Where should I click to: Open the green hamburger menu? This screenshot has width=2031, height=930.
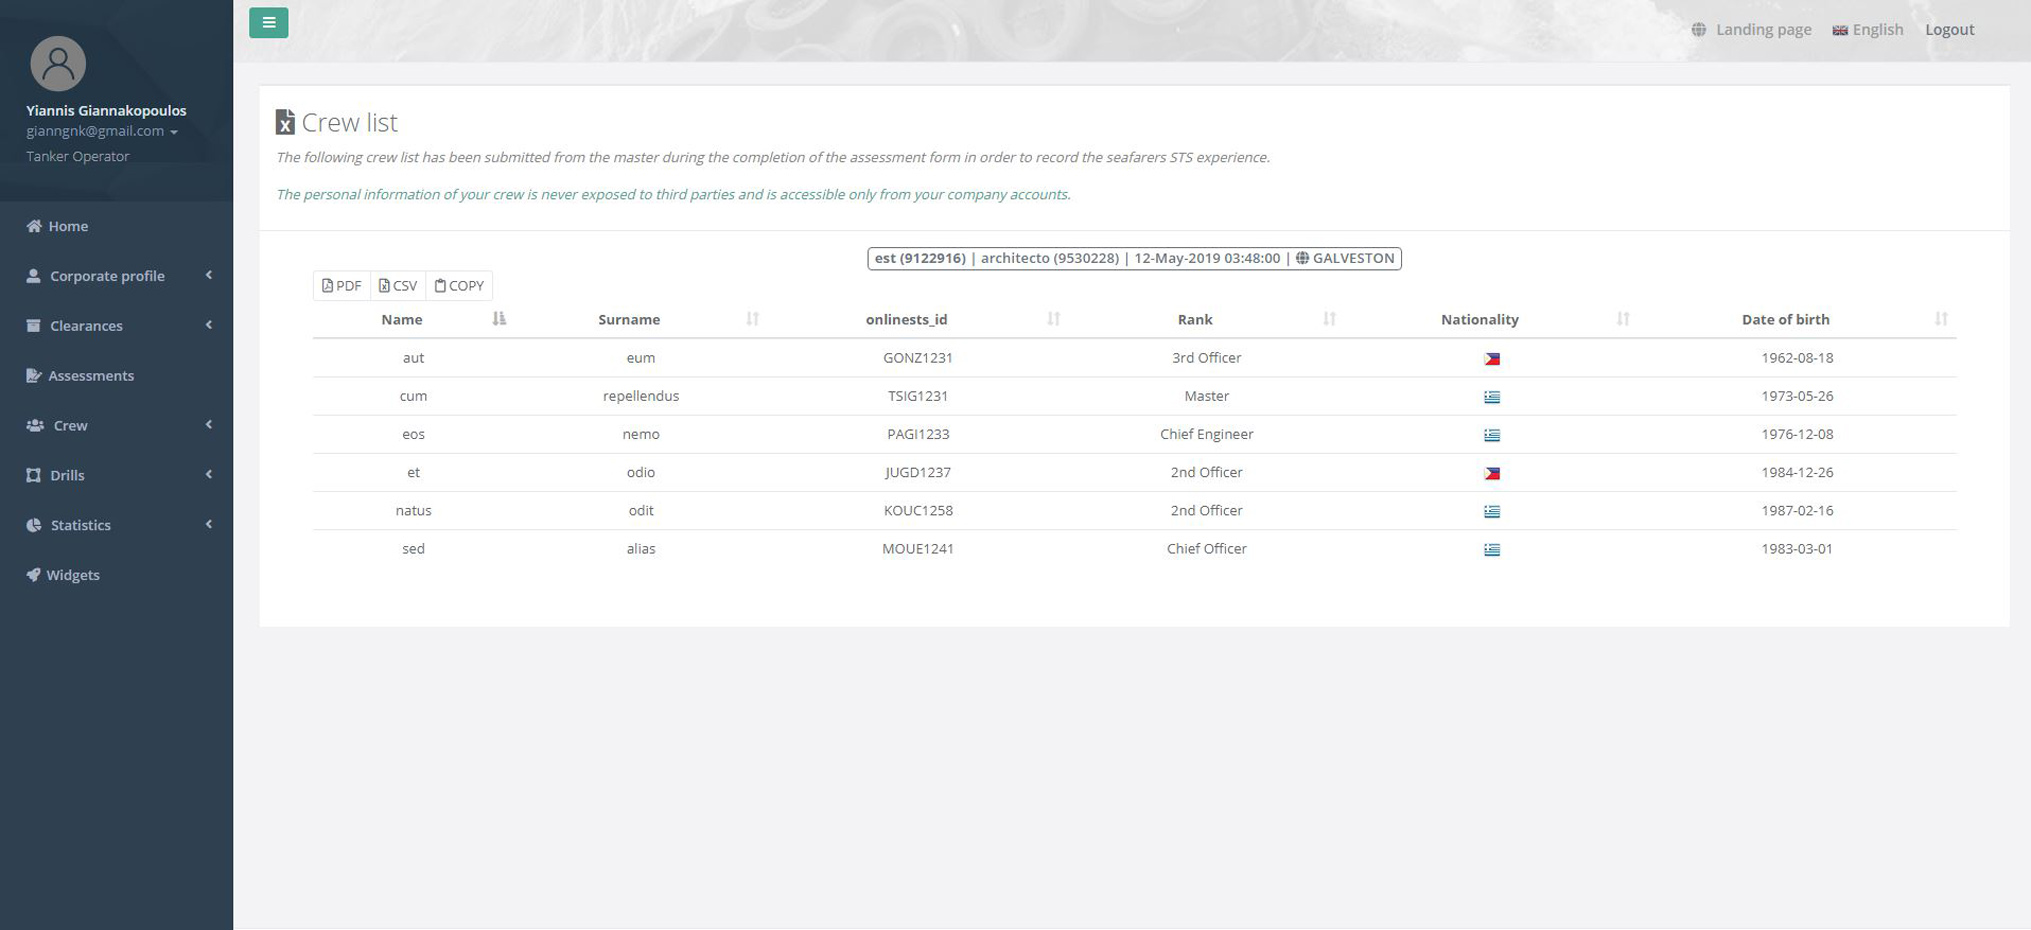pyautogui.click(x=268, y=21)
